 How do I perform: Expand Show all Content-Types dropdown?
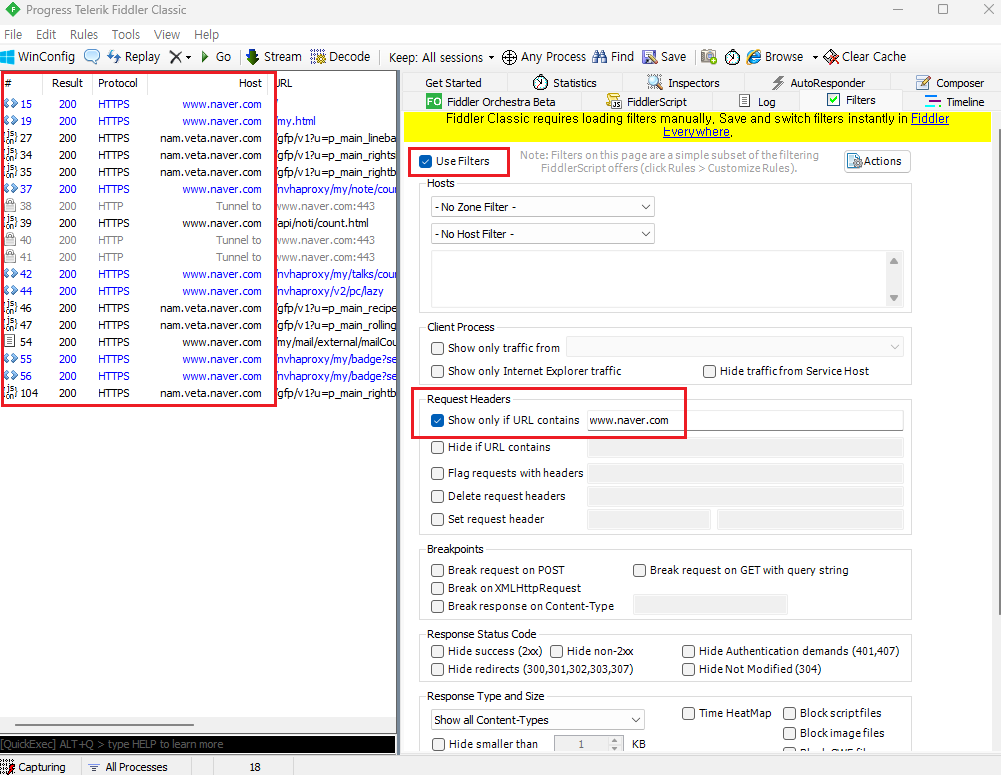(538, 719)
